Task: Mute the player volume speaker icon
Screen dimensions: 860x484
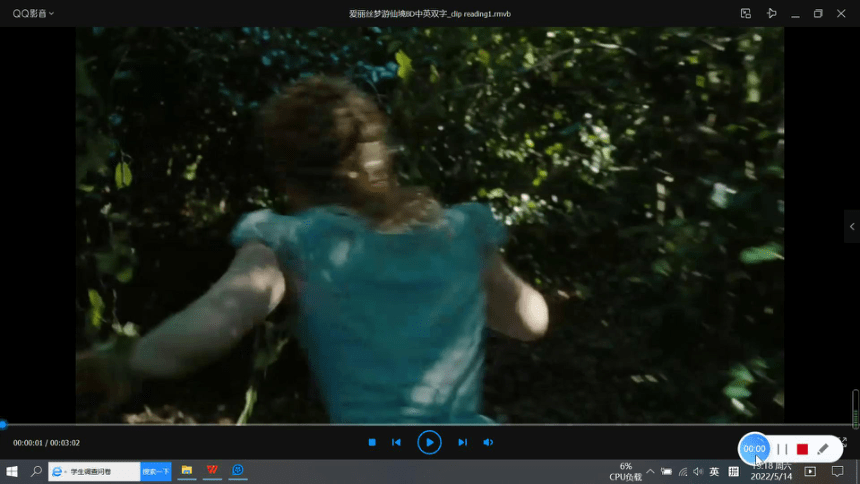Action: (x=488, y=442)
